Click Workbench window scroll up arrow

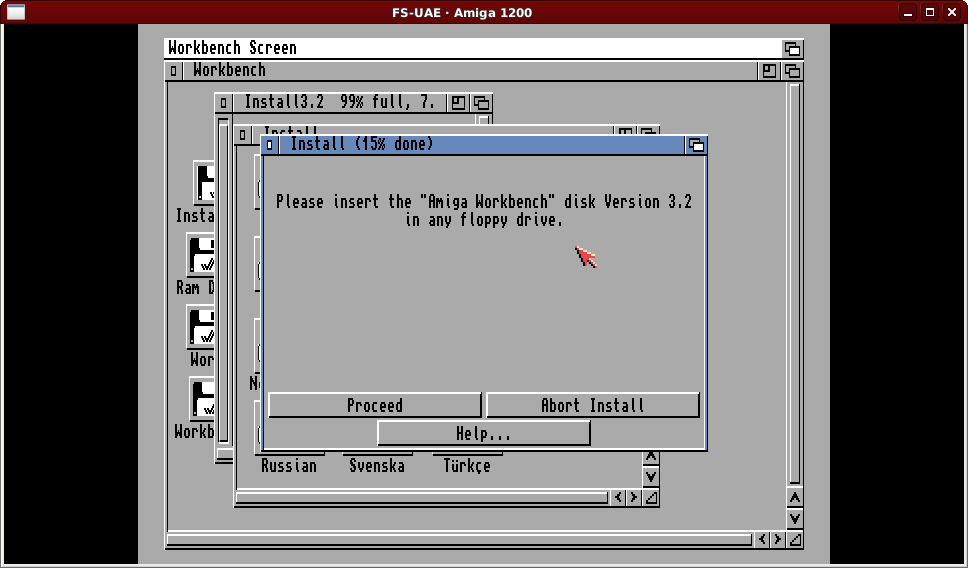795,498
